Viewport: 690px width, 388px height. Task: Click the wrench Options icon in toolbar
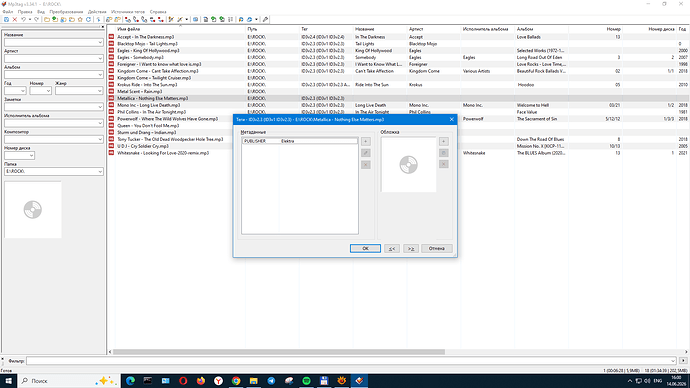(265, 19)
